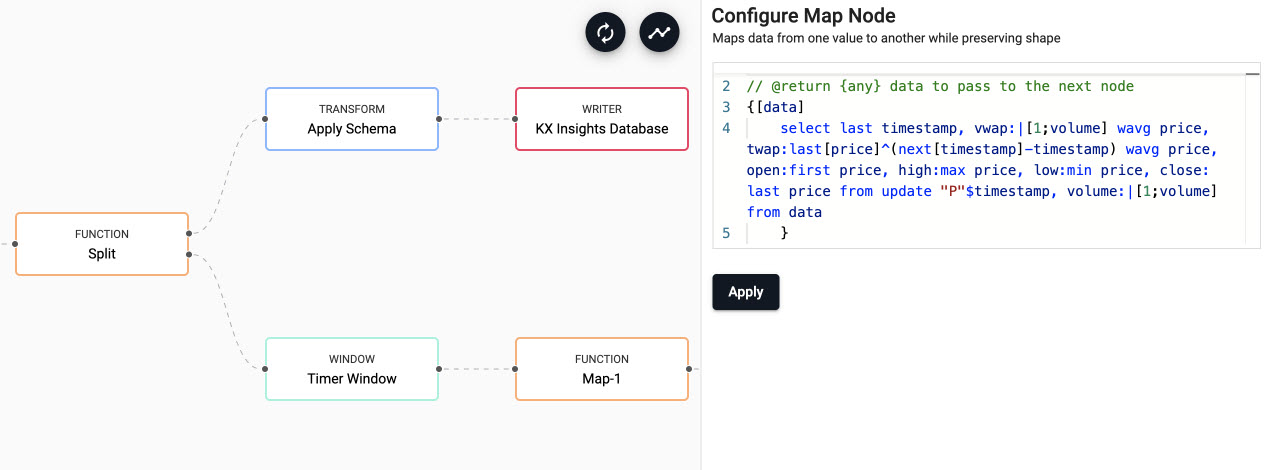Click Timer Window node's output port
Screen dimensions: 1273x470
pos(439,369)
